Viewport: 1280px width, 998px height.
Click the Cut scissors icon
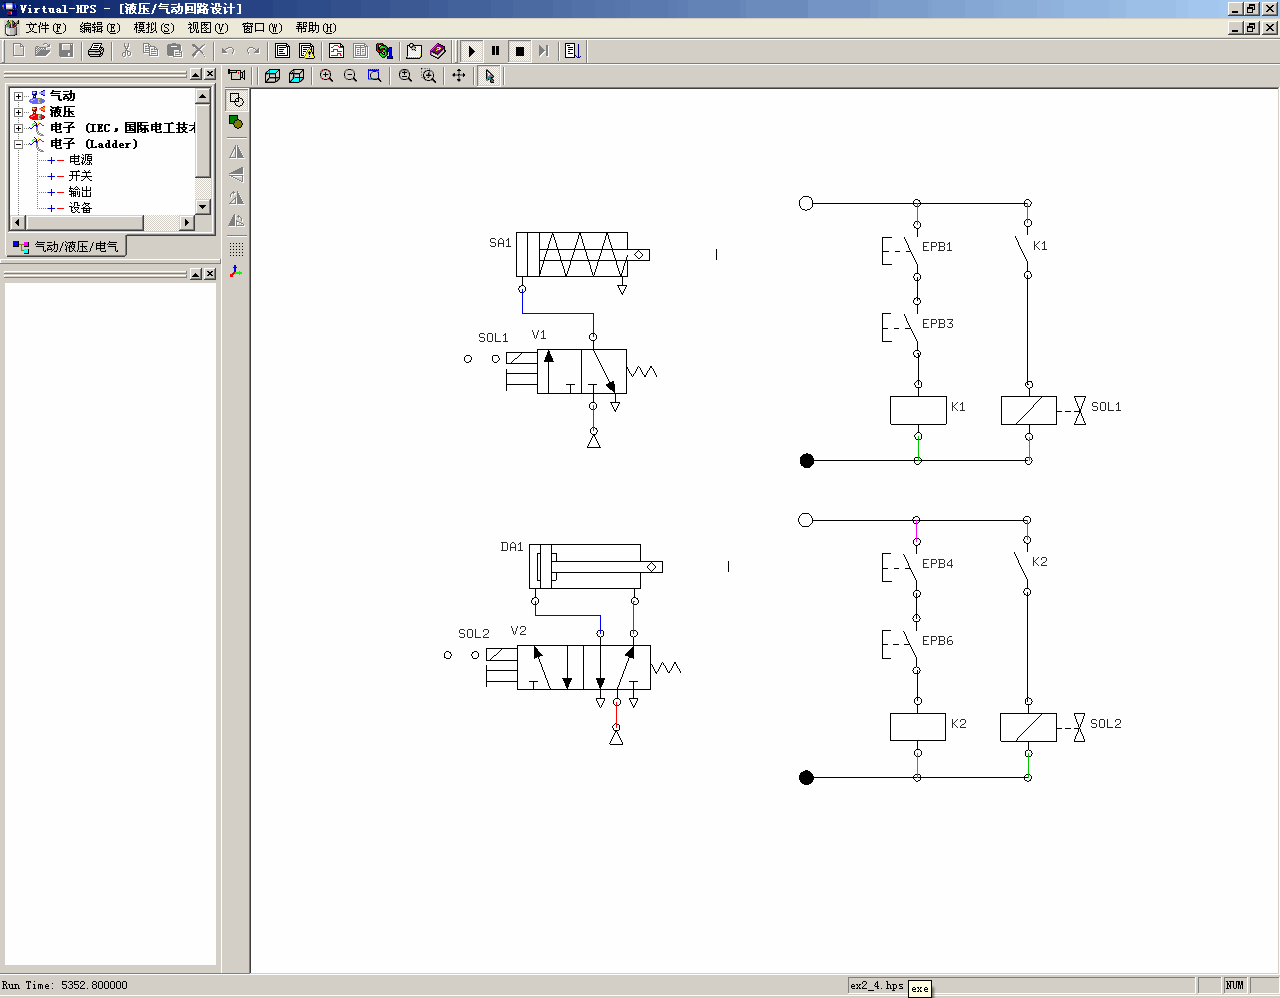pos(127,51)
